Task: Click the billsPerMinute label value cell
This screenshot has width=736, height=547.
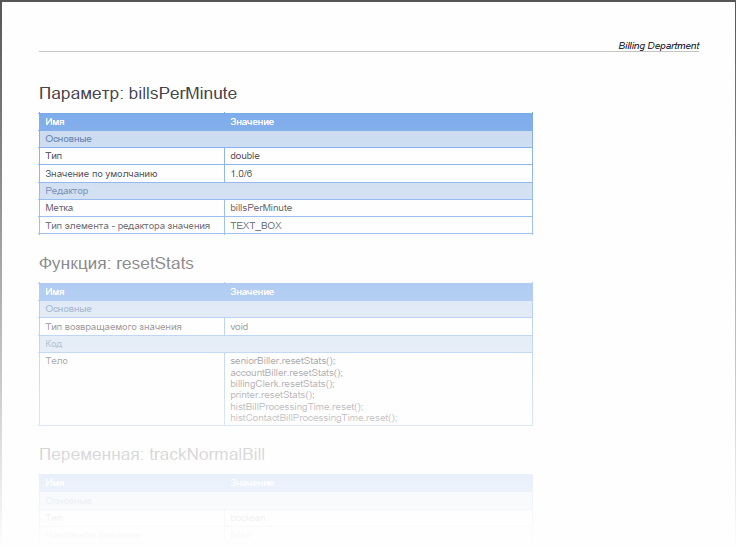Action: click(378, 208)
